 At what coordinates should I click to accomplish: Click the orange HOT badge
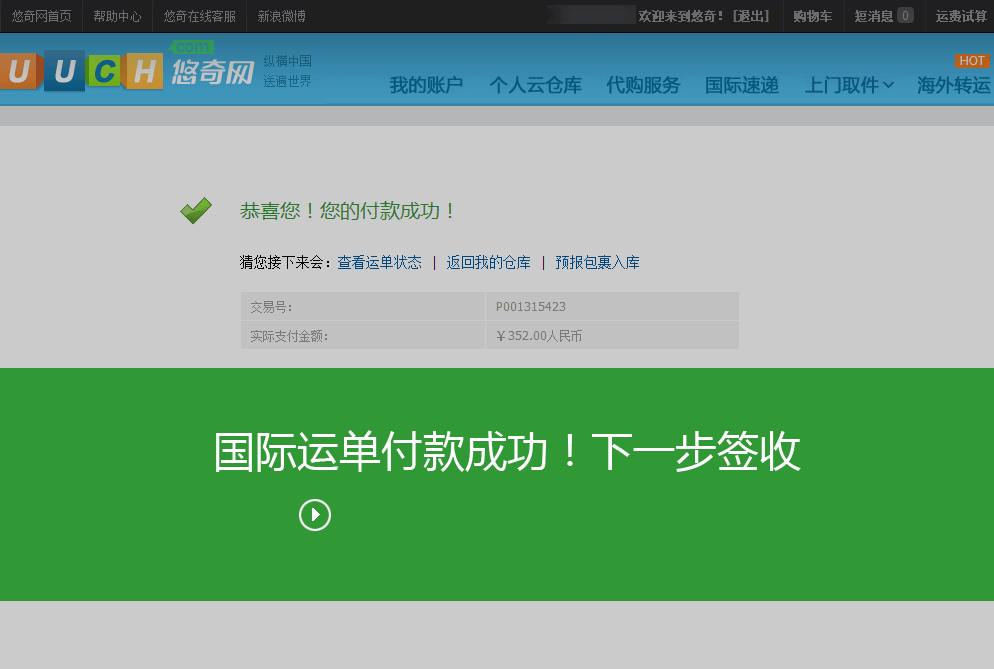(x=972, y=61)
